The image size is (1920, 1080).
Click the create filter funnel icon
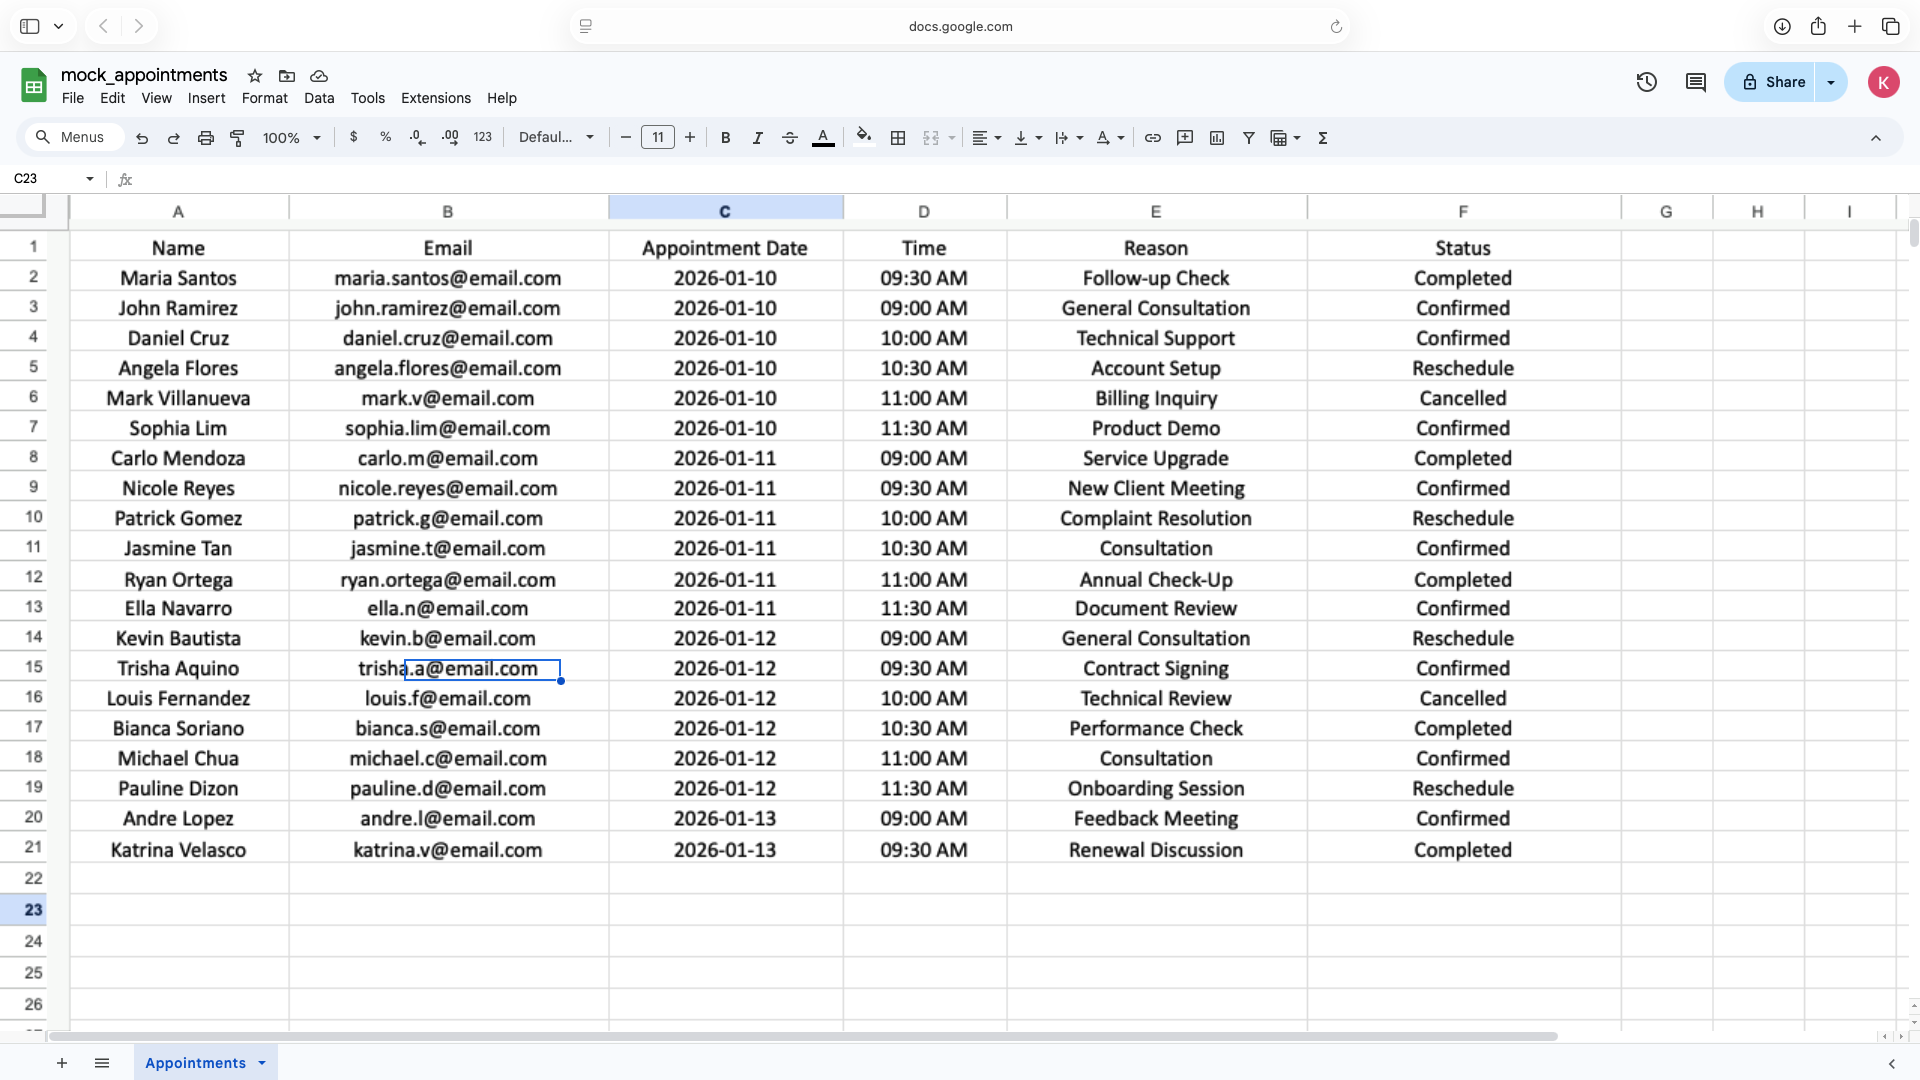coord(1248,138)
